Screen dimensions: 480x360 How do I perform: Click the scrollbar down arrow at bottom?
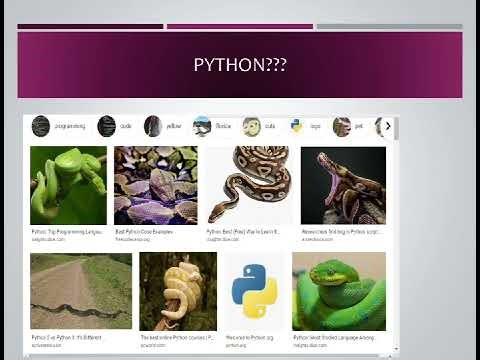coord(396,349)
